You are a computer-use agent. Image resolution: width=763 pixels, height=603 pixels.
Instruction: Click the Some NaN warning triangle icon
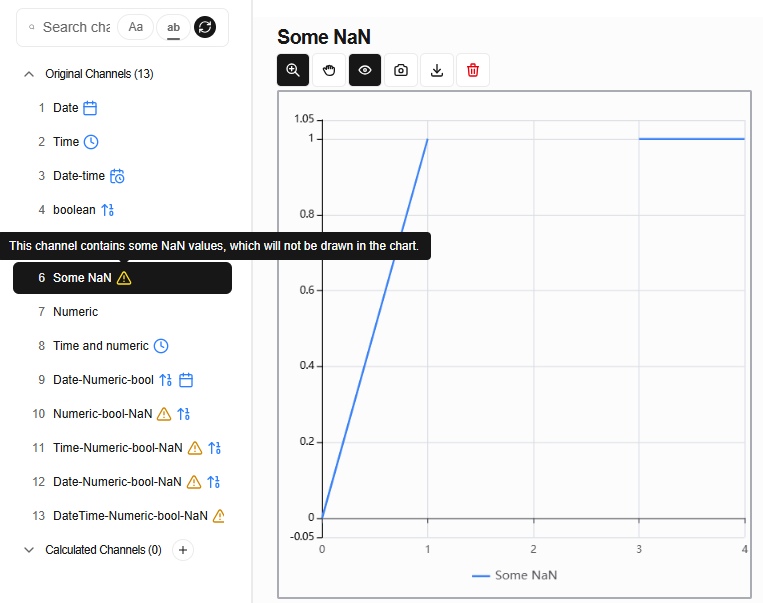click(124, 278)
